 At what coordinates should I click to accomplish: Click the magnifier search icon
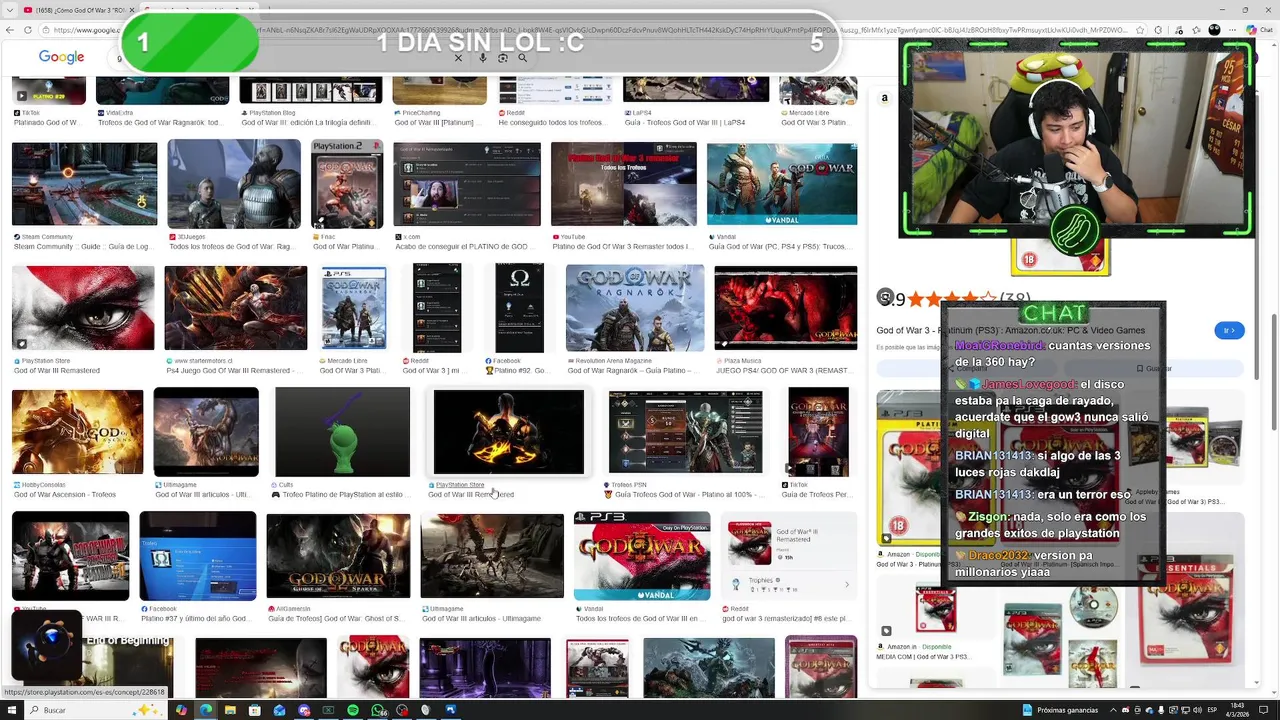[522, 58]
